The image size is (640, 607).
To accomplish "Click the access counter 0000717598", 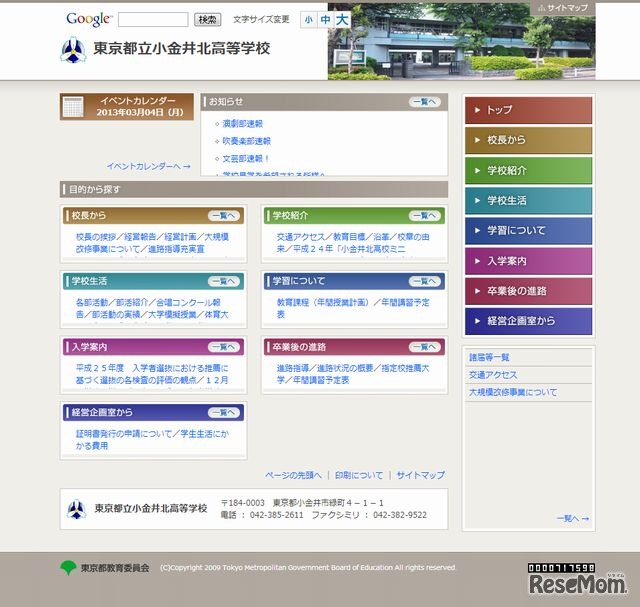I will click(561, 568).
